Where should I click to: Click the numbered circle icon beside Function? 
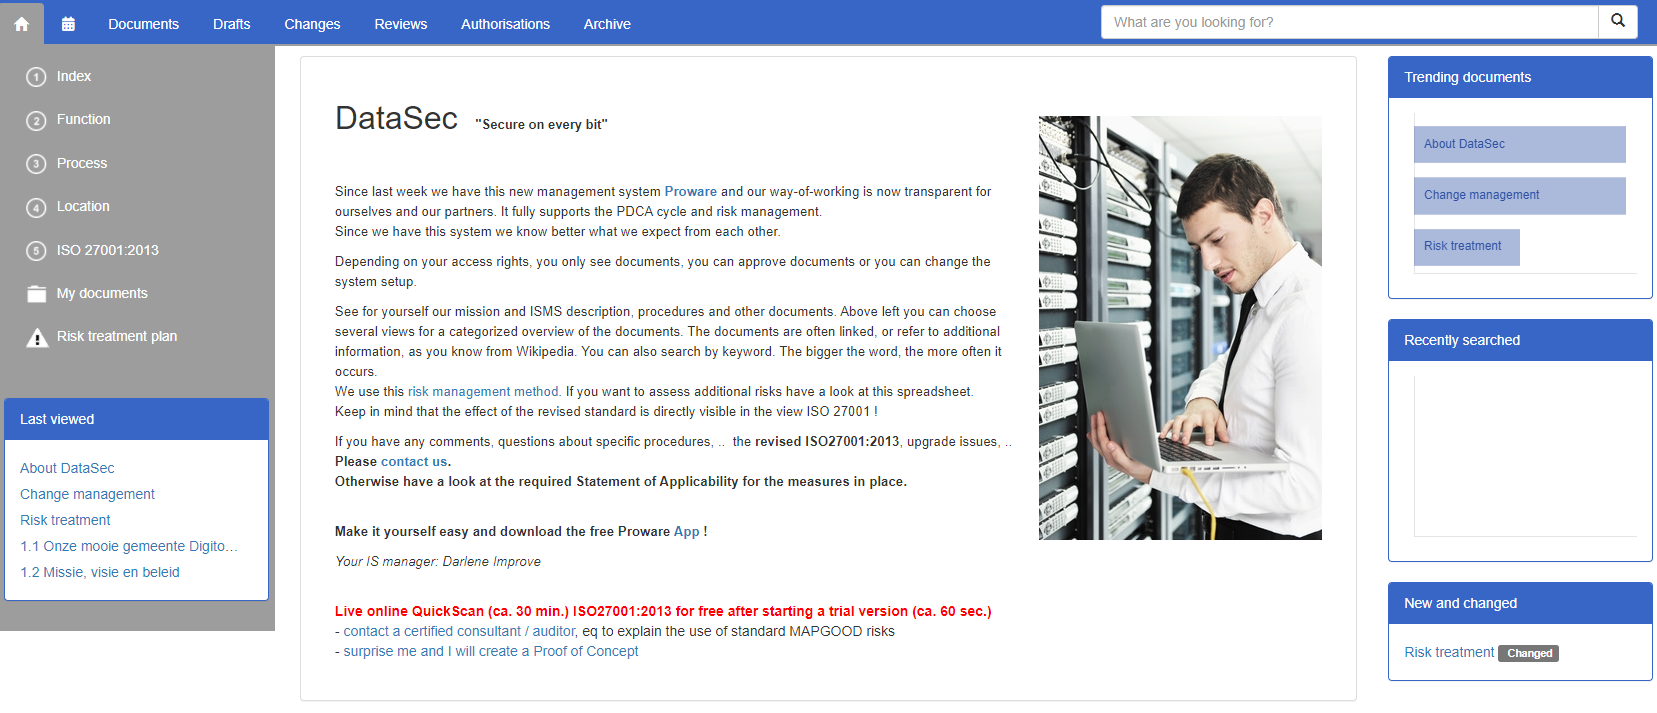pos(36,120)
